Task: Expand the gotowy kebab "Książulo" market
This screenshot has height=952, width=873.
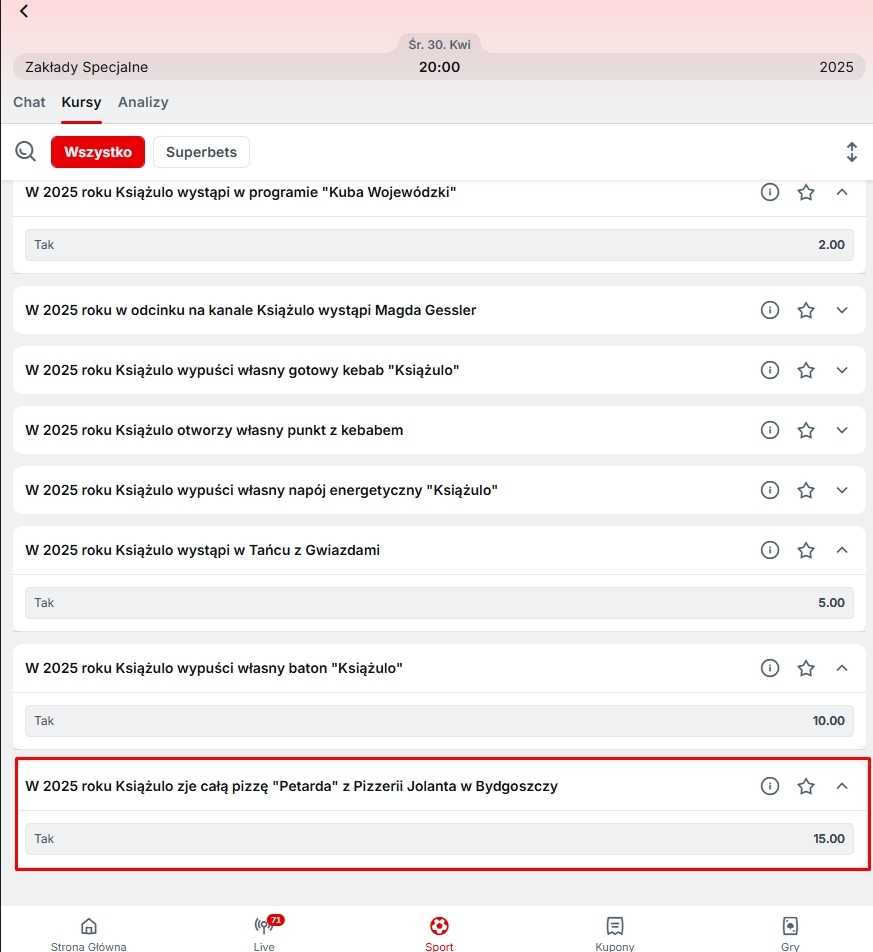Action: tap(841, 371)
